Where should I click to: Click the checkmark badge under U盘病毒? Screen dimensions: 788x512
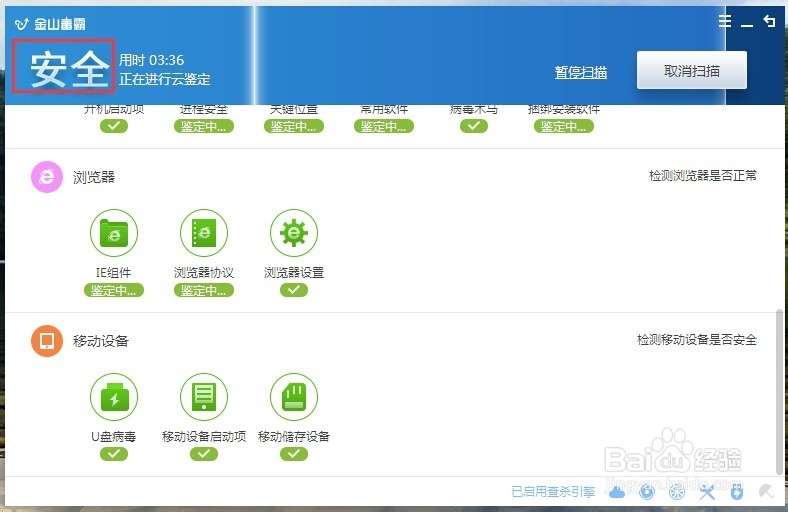[114, 454]
